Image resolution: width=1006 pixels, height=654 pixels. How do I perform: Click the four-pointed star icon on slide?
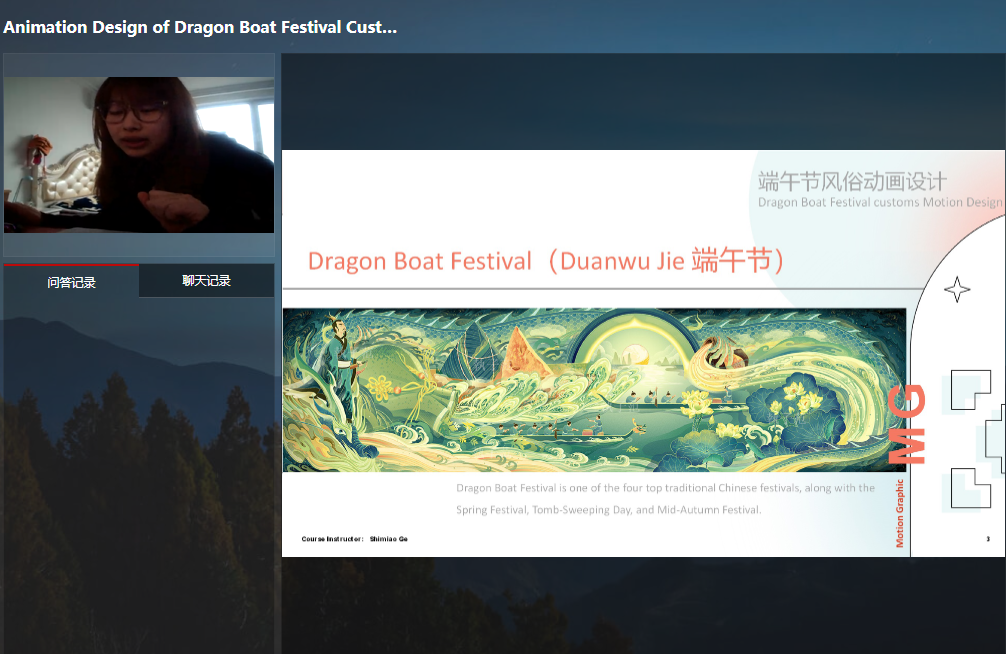pos(957,289)
